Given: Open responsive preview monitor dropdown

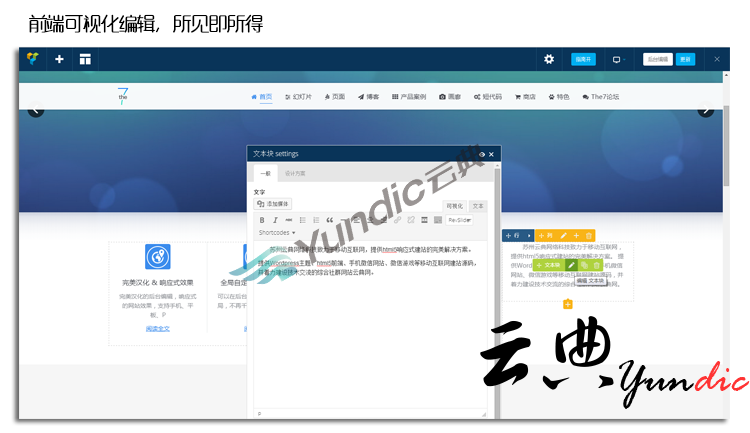Looking at the screenshot, I should [x=619, y=59].
